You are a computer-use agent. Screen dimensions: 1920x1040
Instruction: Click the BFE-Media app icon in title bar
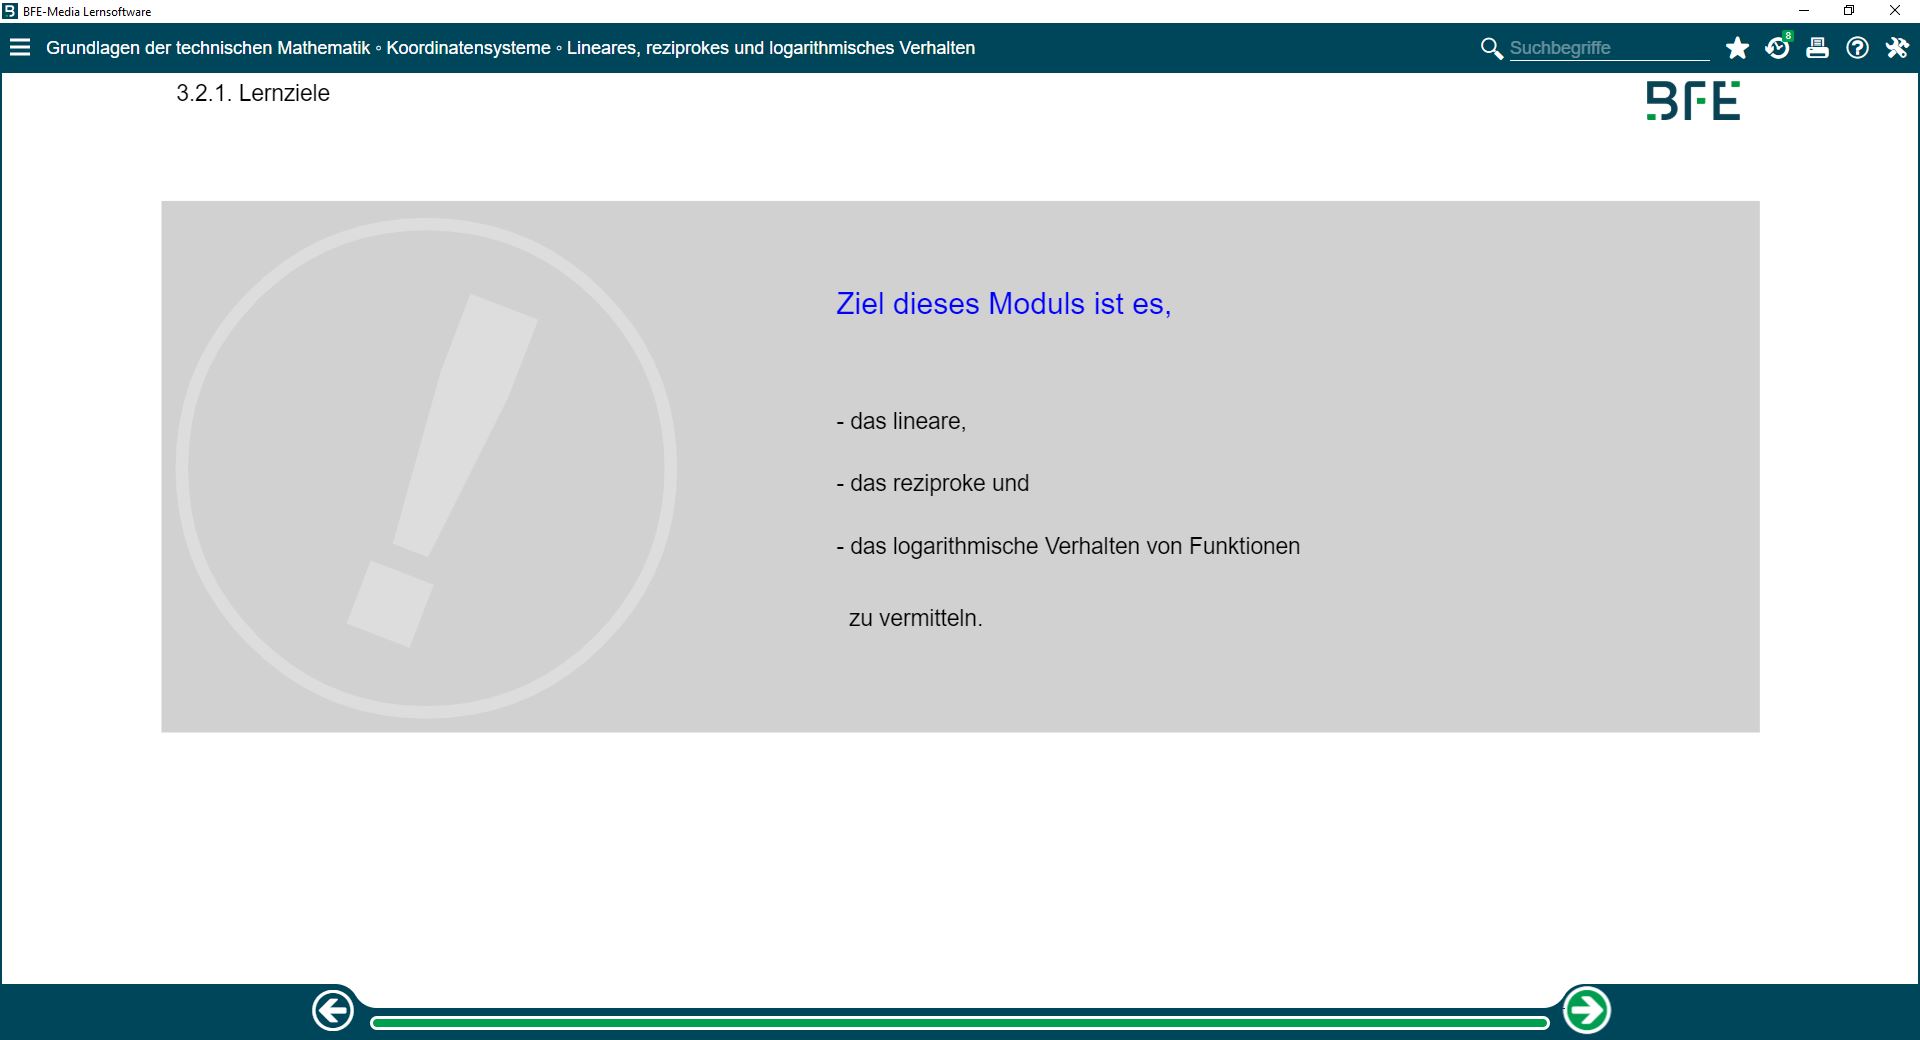point(10,11)
